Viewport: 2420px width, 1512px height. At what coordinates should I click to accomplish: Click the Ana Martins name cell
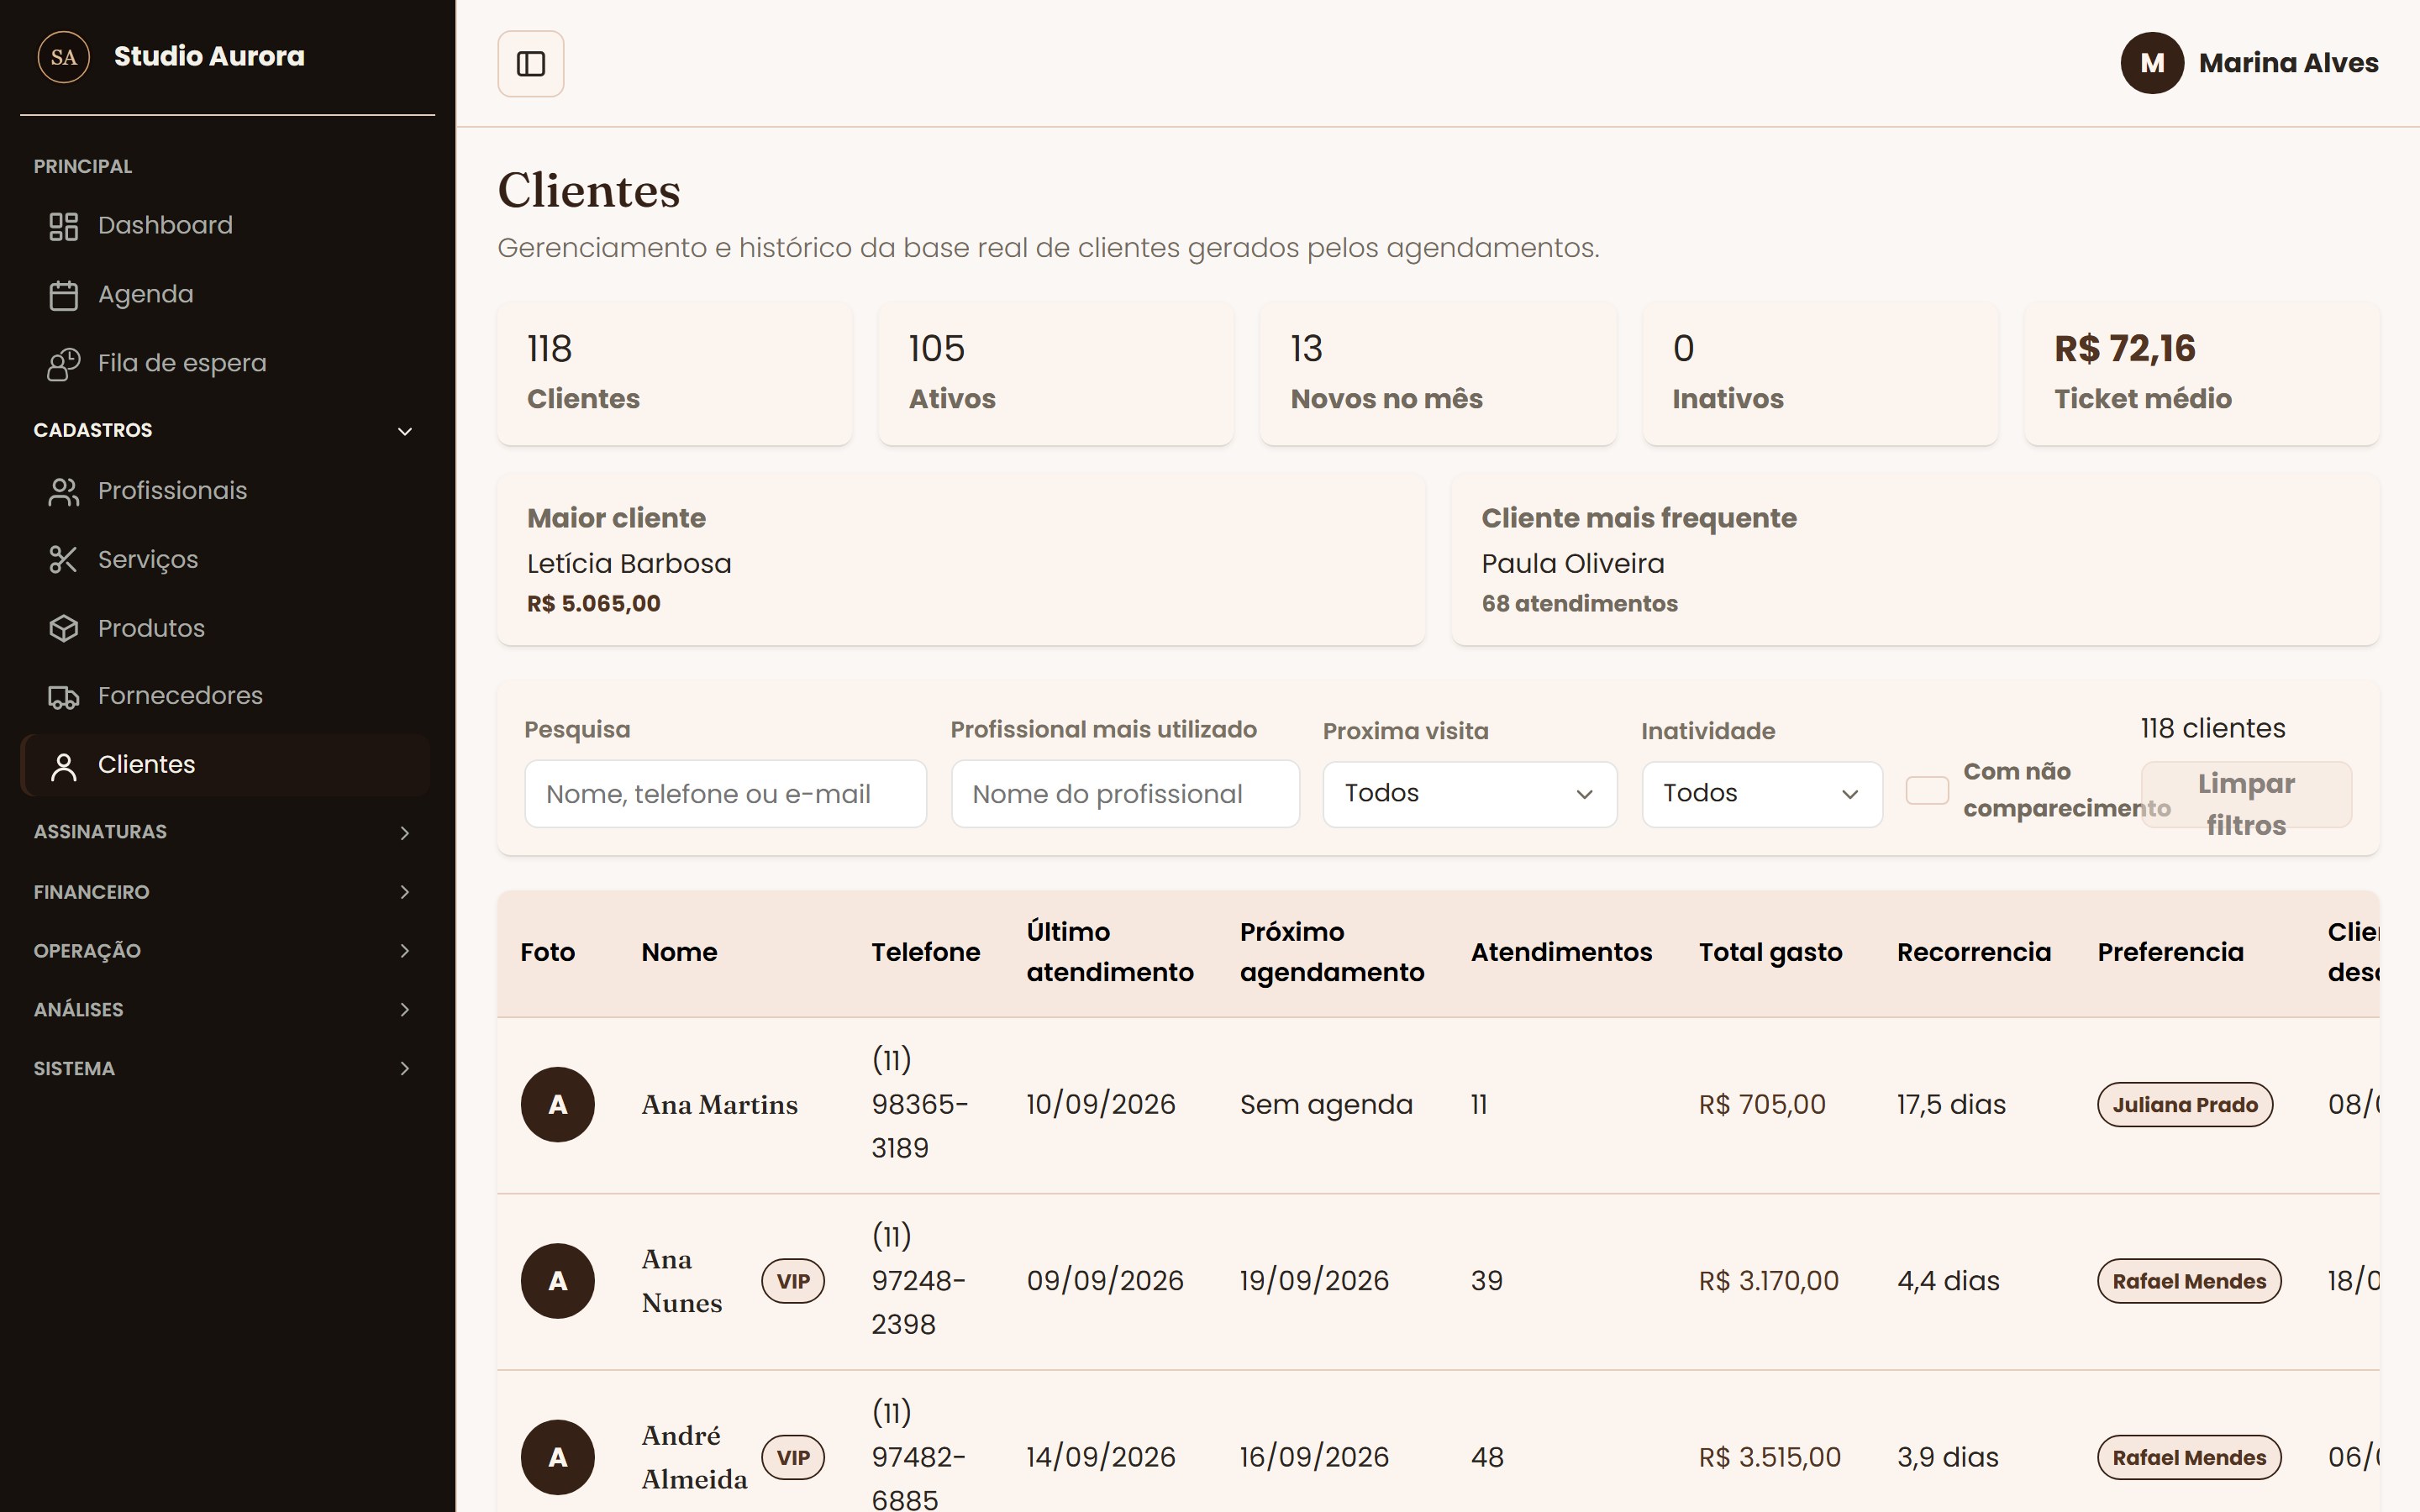pos(720,1105)
